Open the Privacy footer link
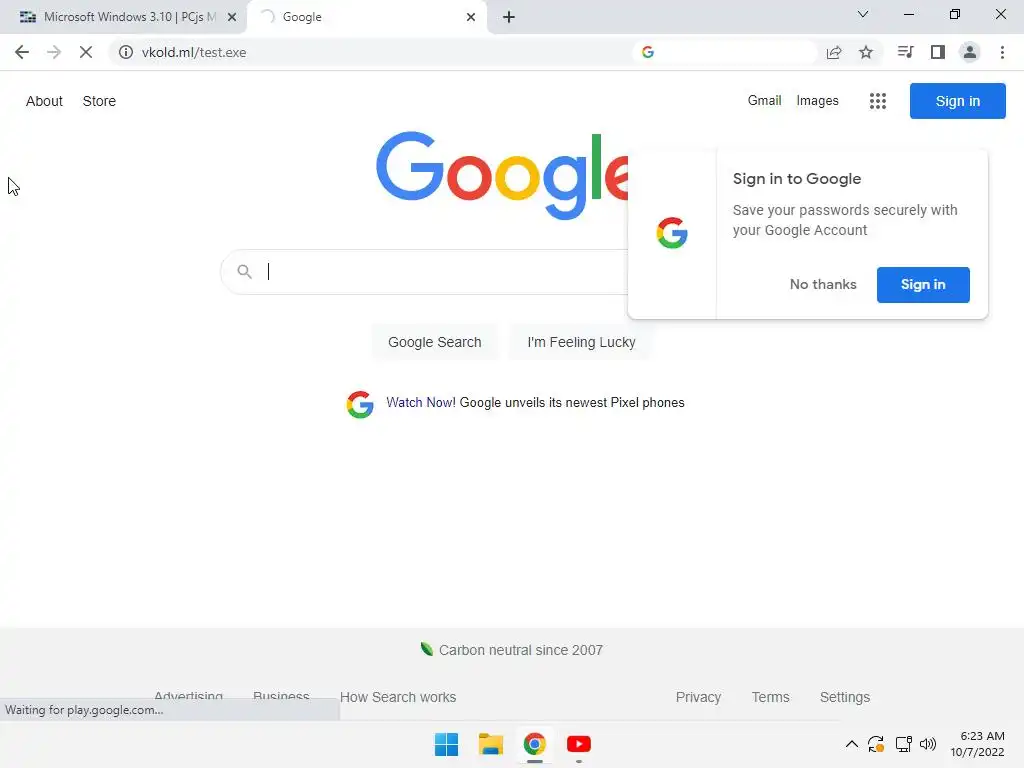The image size is (1024, 768). tap(698, 697)
